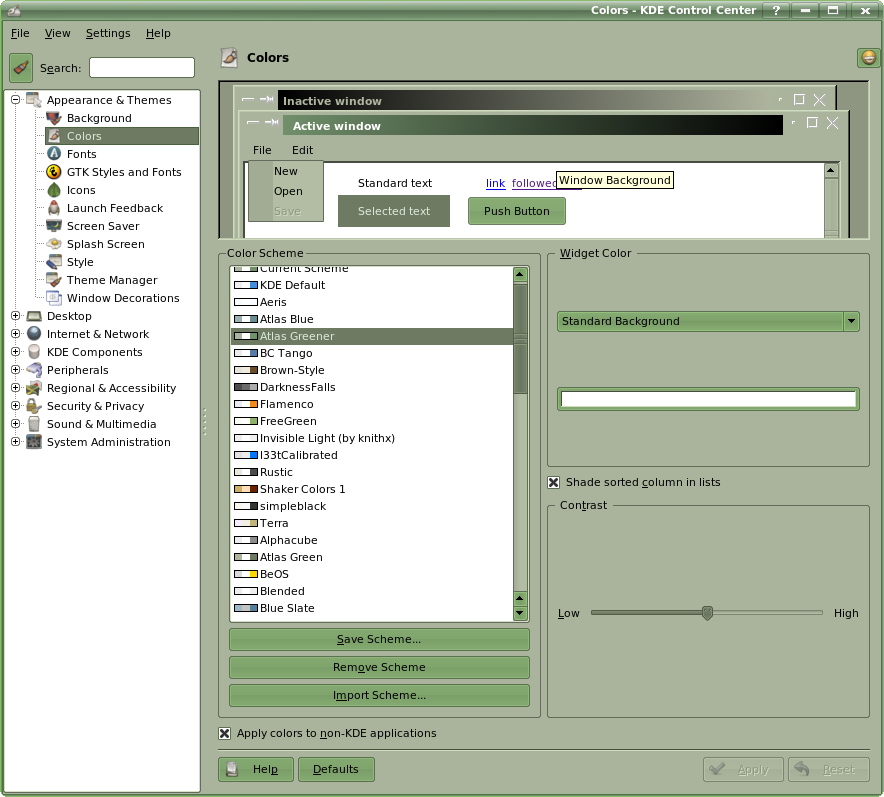Open the View menu
Screen dimensions: 884x797
tap(58, 33)
